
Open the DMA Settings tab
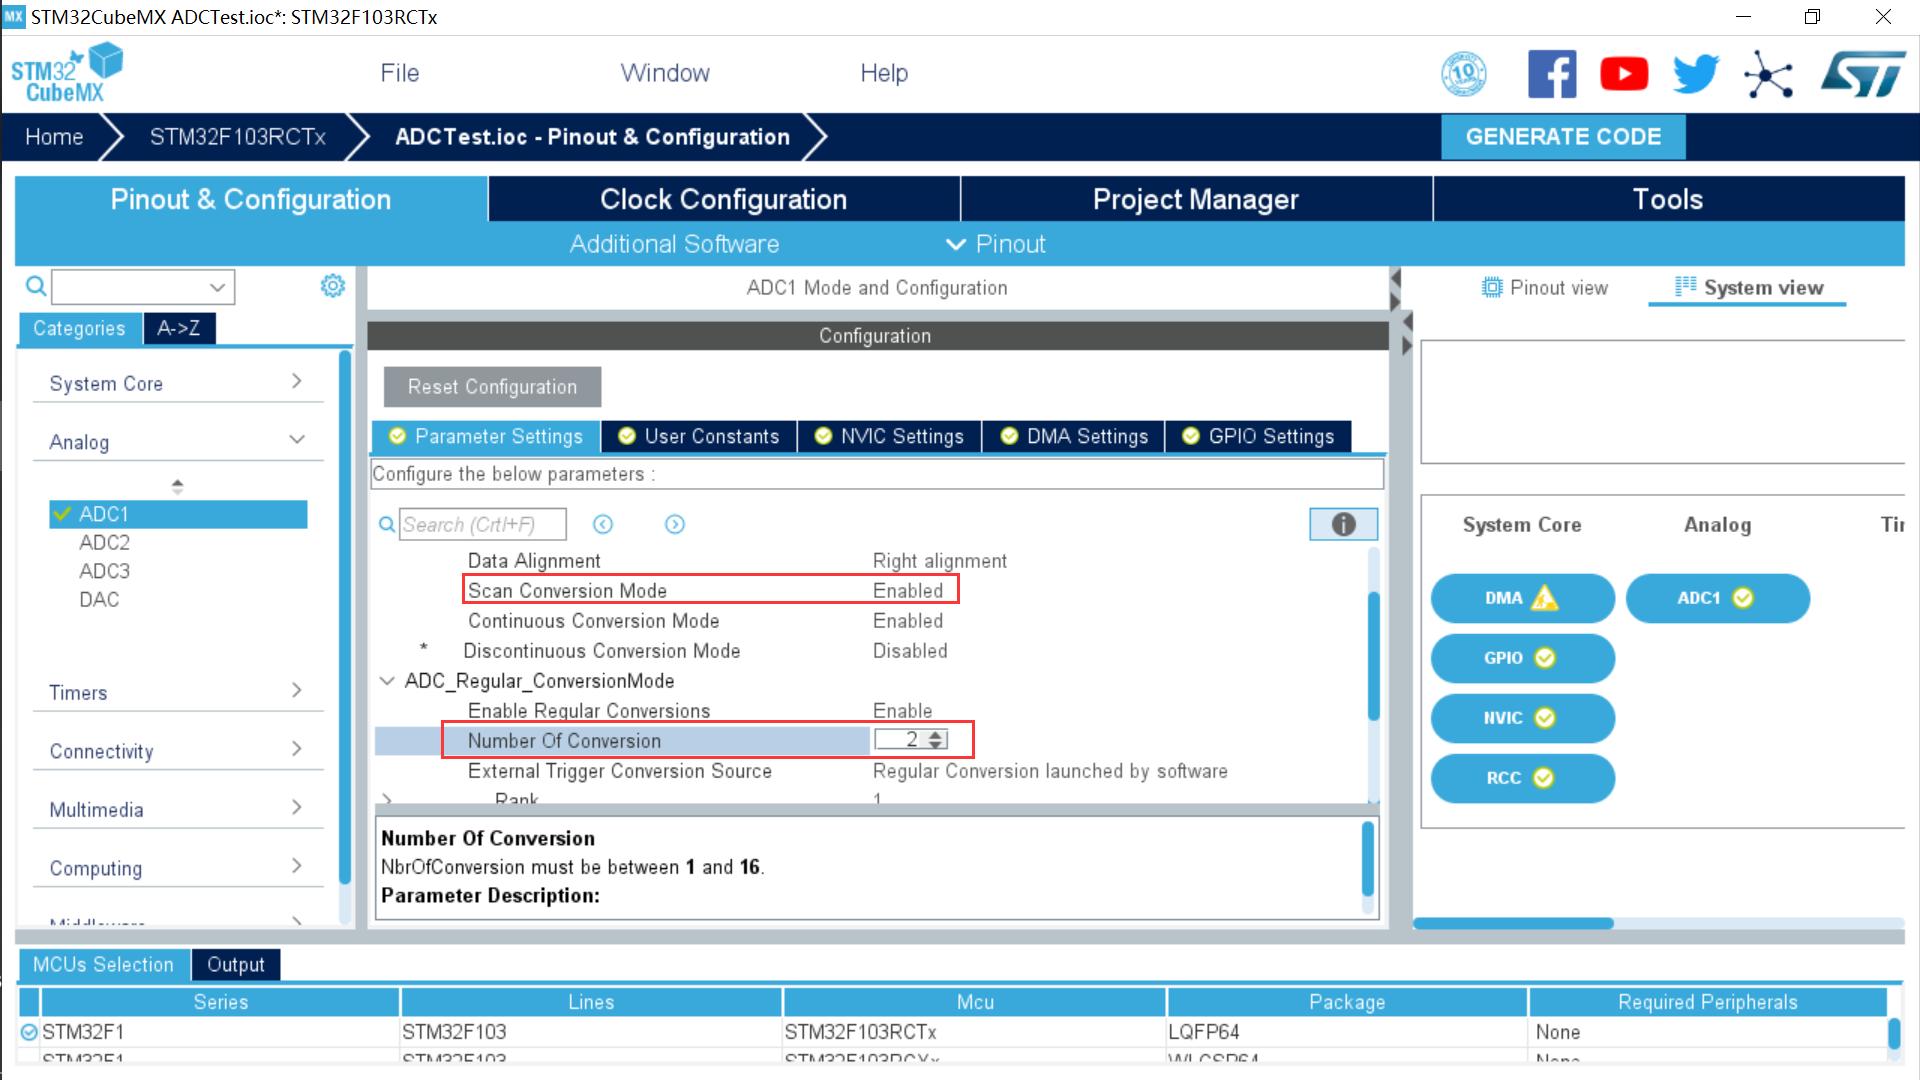1075,436
